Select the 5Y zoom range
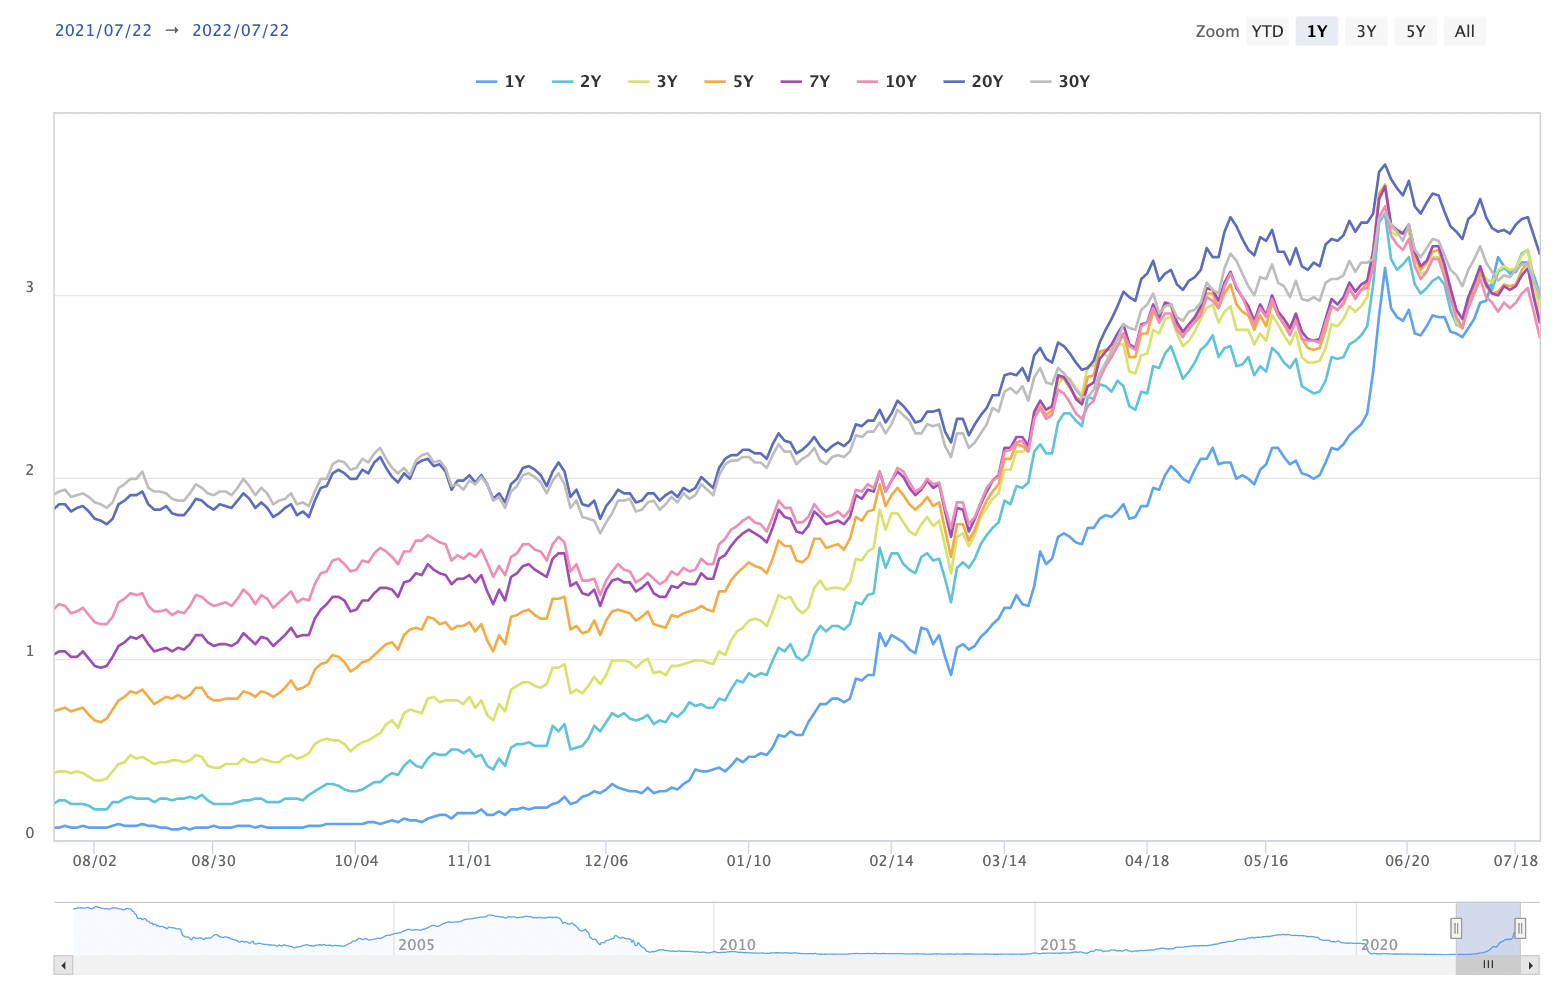 [1415, 31]
